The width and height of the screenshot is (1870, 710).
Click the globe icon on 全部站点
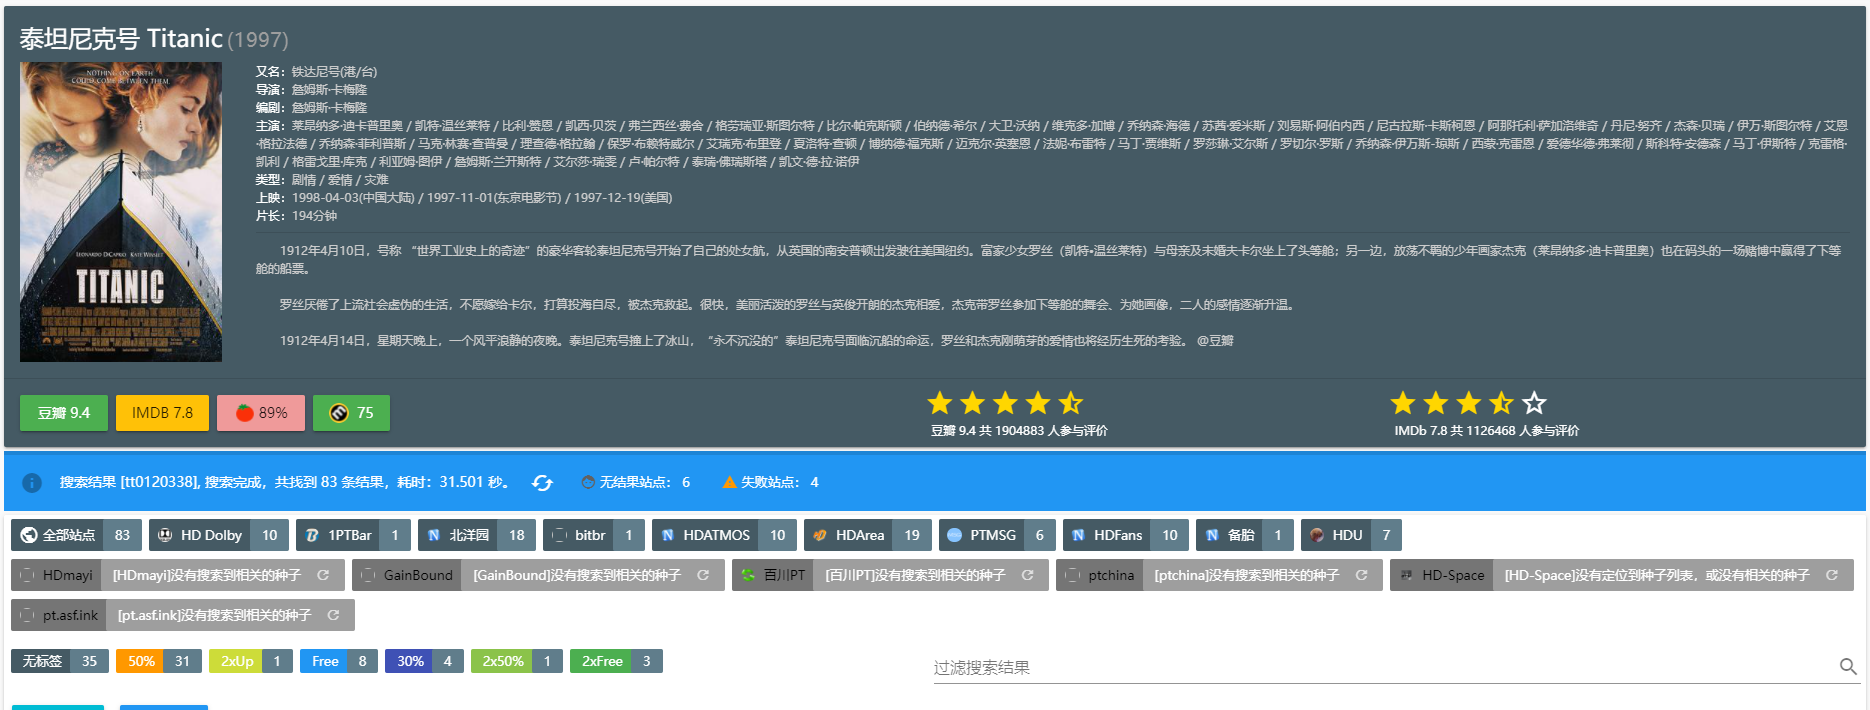click(x=29, y=535)
